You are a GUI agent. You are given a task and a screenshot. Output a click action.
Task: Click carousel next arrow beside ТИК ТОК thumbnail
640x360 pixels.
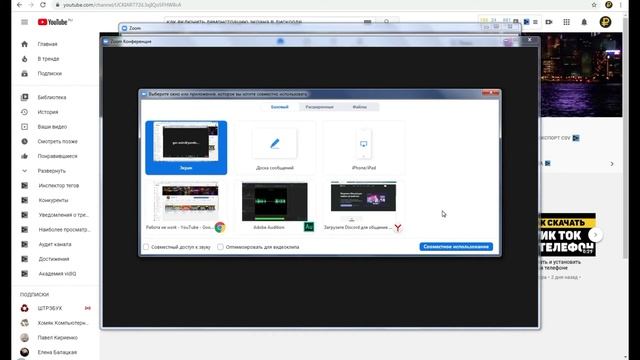pos(596,235)
